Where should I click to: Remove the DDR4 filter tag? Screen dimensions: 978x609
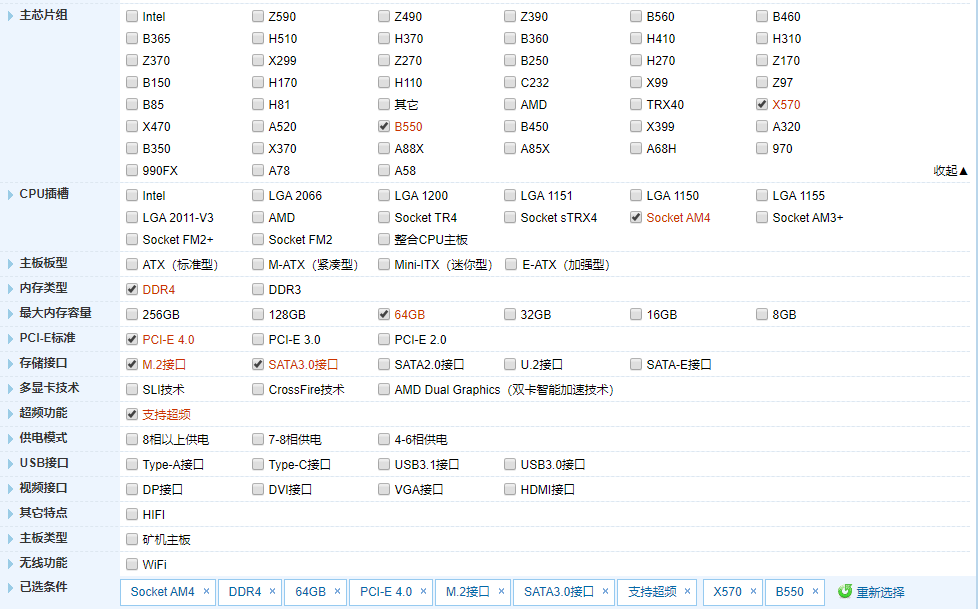272,592
